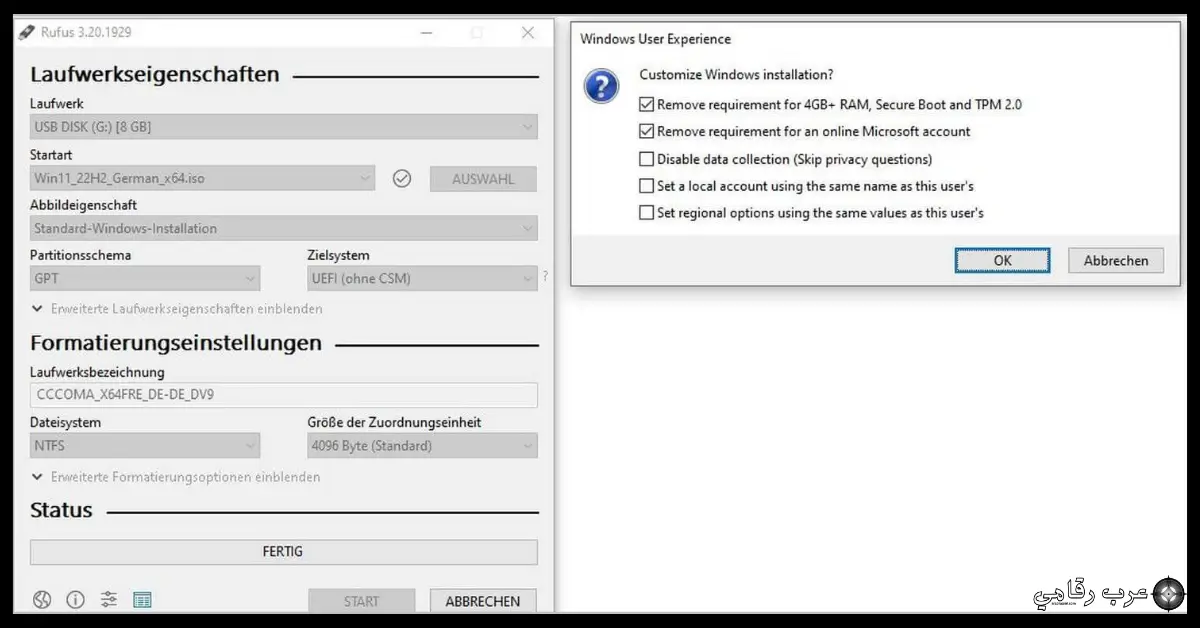
Task: Uncheck Remove requirement for online Microsoft account
Action: point(647,132)
